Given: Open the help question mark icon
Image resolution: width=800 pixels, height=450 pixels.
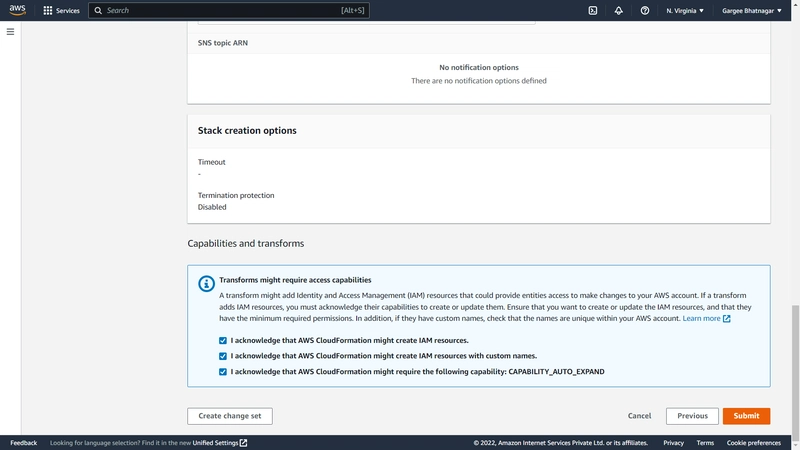Looking at the screenshot, I should point(645,10).
